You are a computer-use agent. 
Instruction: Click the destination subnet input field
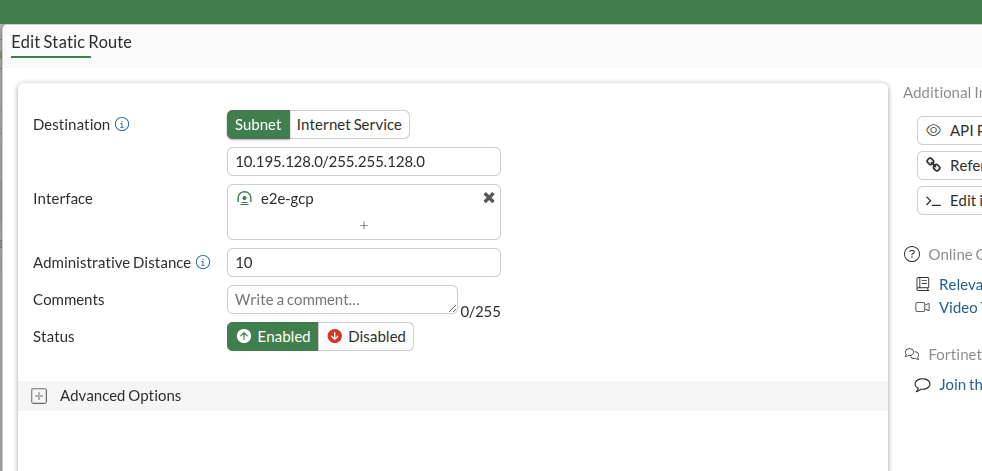[x=364, y=162]
